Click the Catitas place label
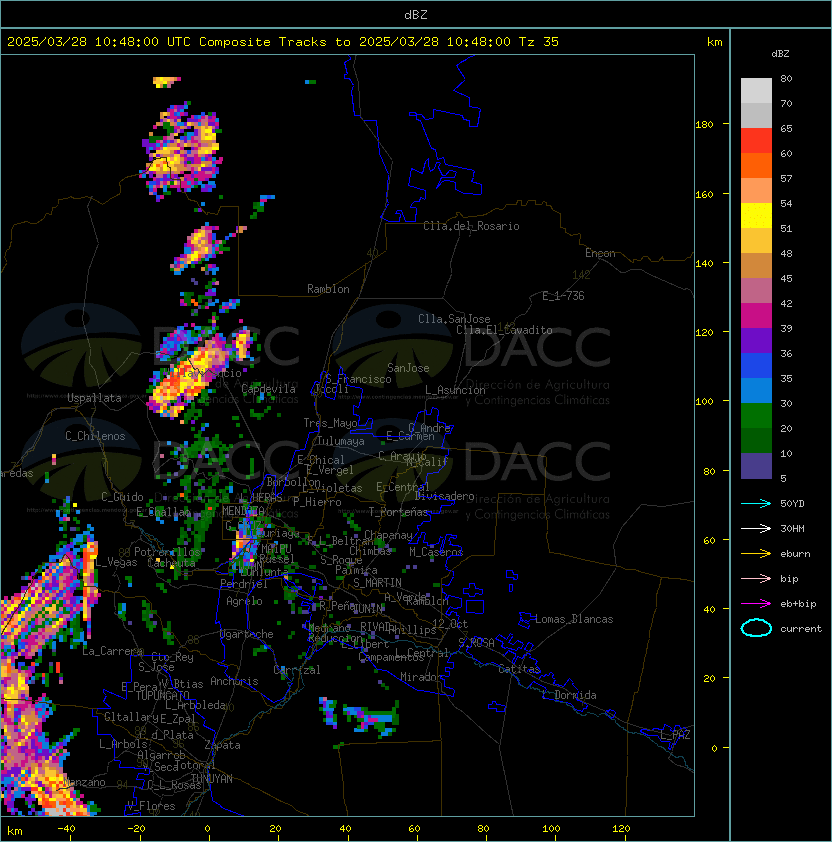Screen dimensions: 832x842 tap(519, 669)
